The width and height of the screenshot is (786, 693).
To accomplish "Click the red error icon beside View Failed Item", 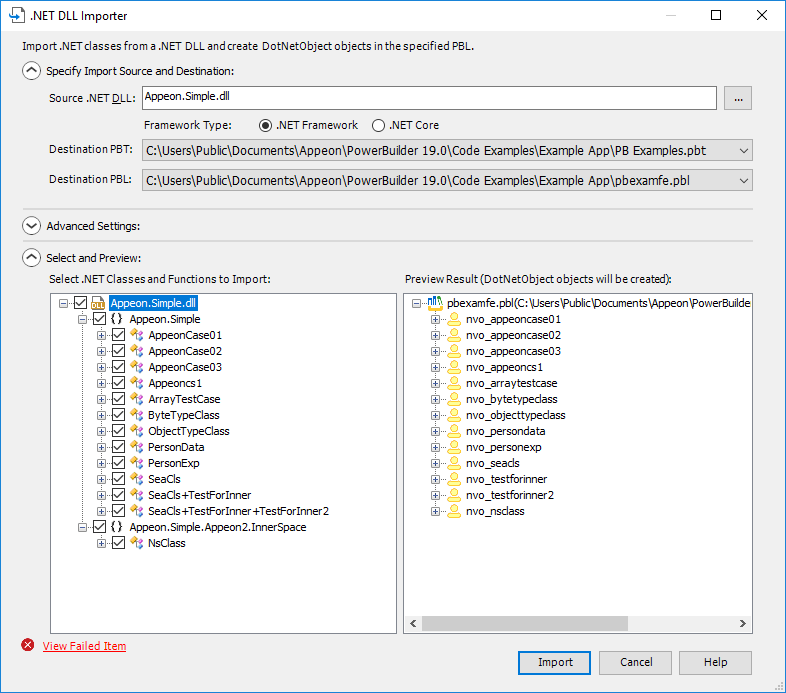I will pyautogui.click(x=28, y=645).
